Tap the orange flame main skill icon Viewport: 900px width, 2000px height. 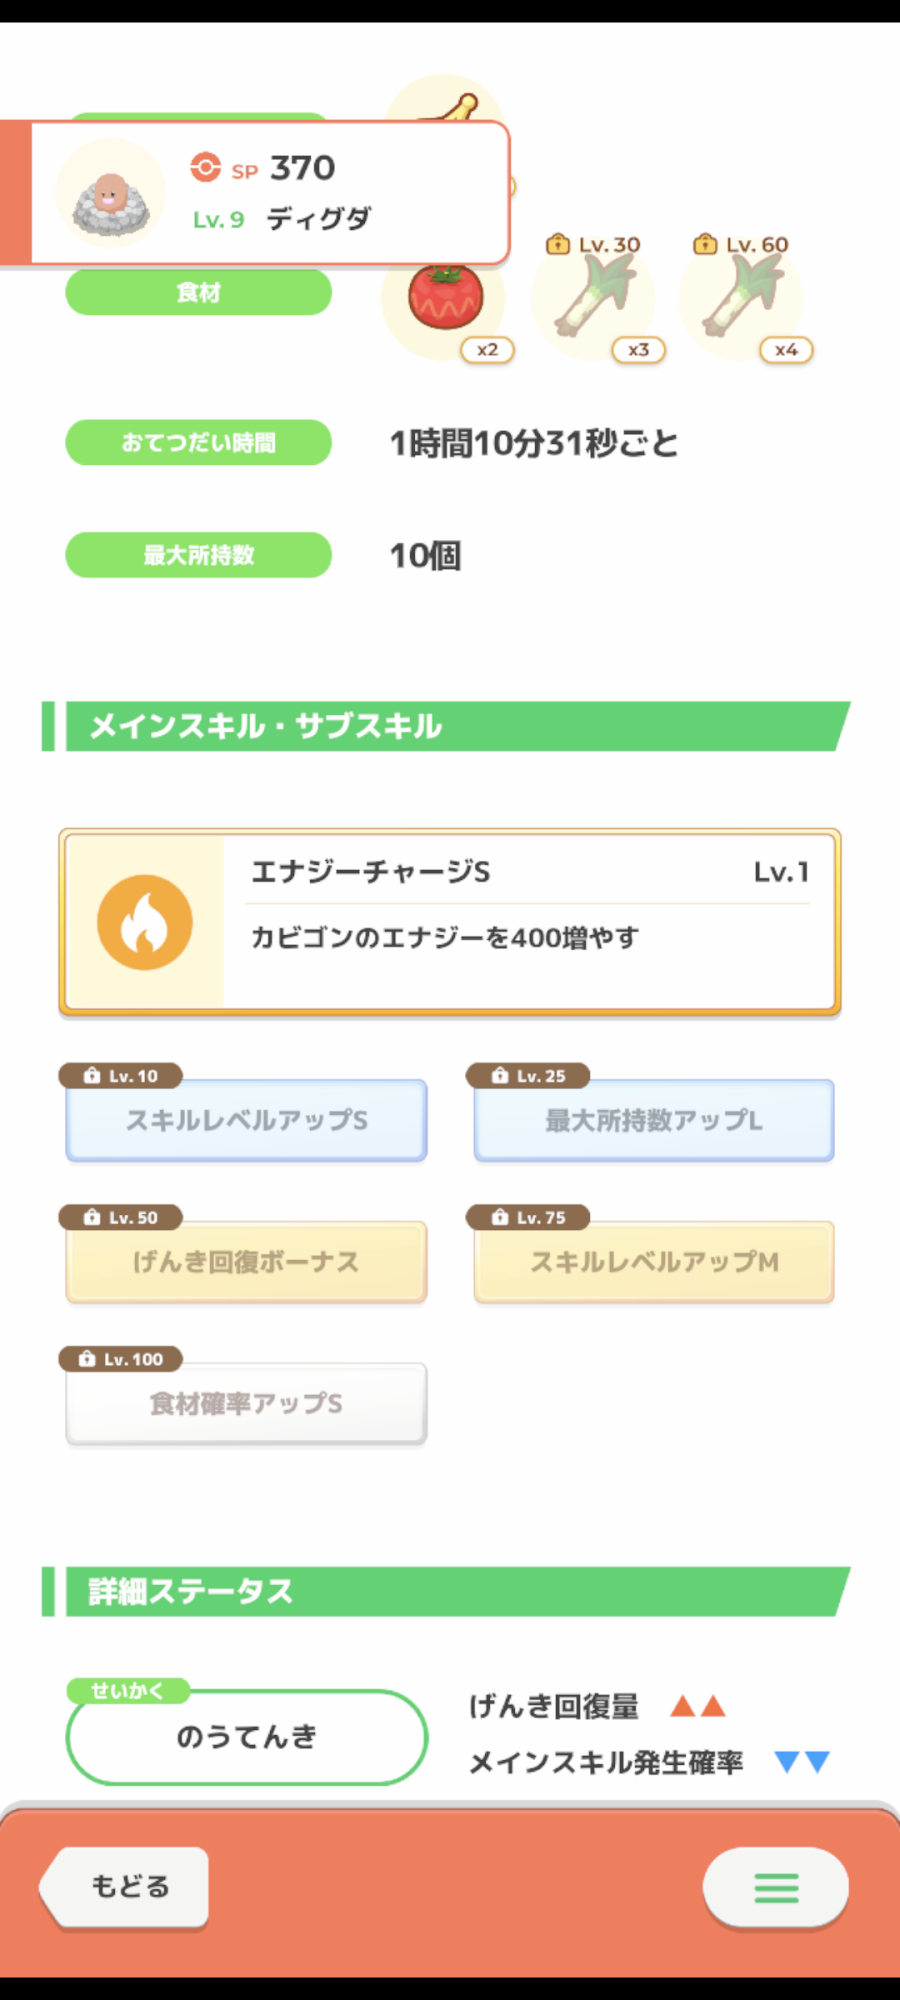(145, 922)
